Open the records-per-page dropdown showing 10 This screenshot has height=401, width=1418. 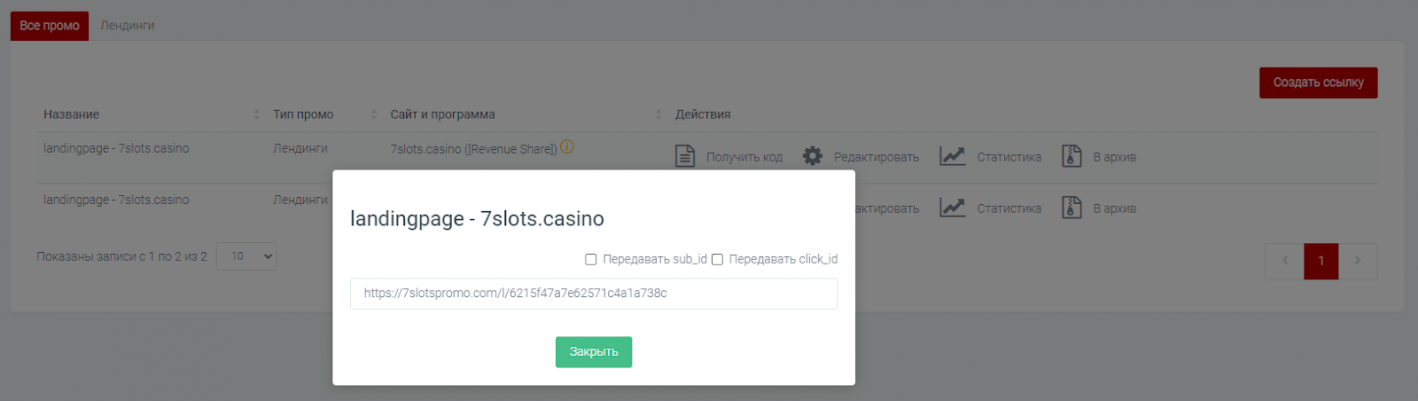[246, 256]
